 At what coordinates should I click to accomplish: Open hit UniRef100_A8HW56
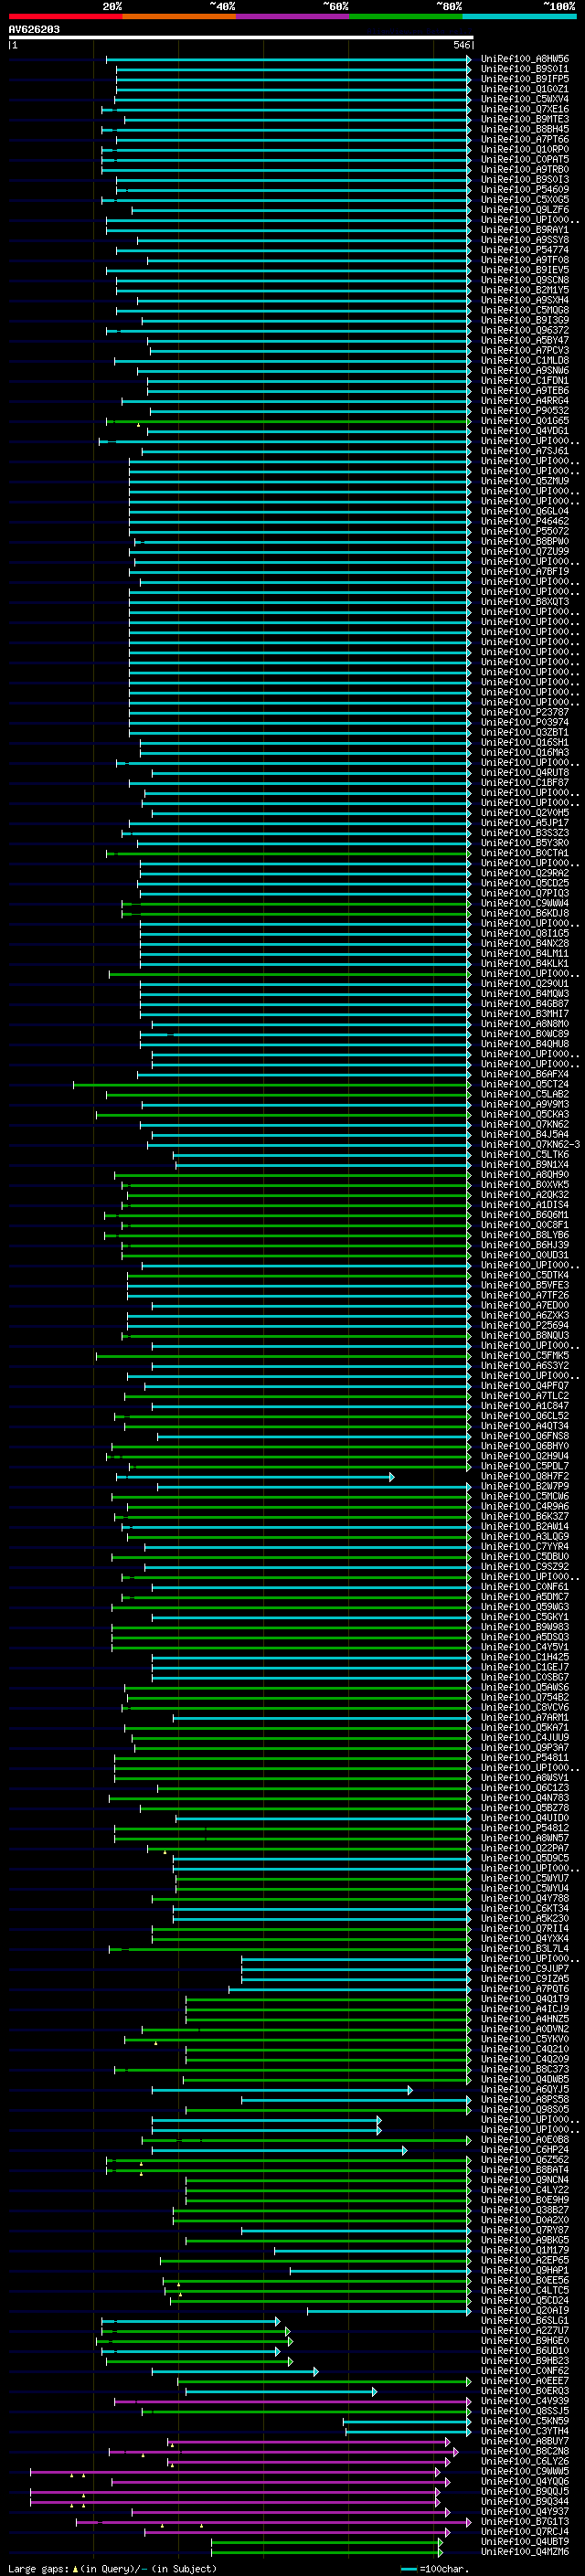coord(525,59)
